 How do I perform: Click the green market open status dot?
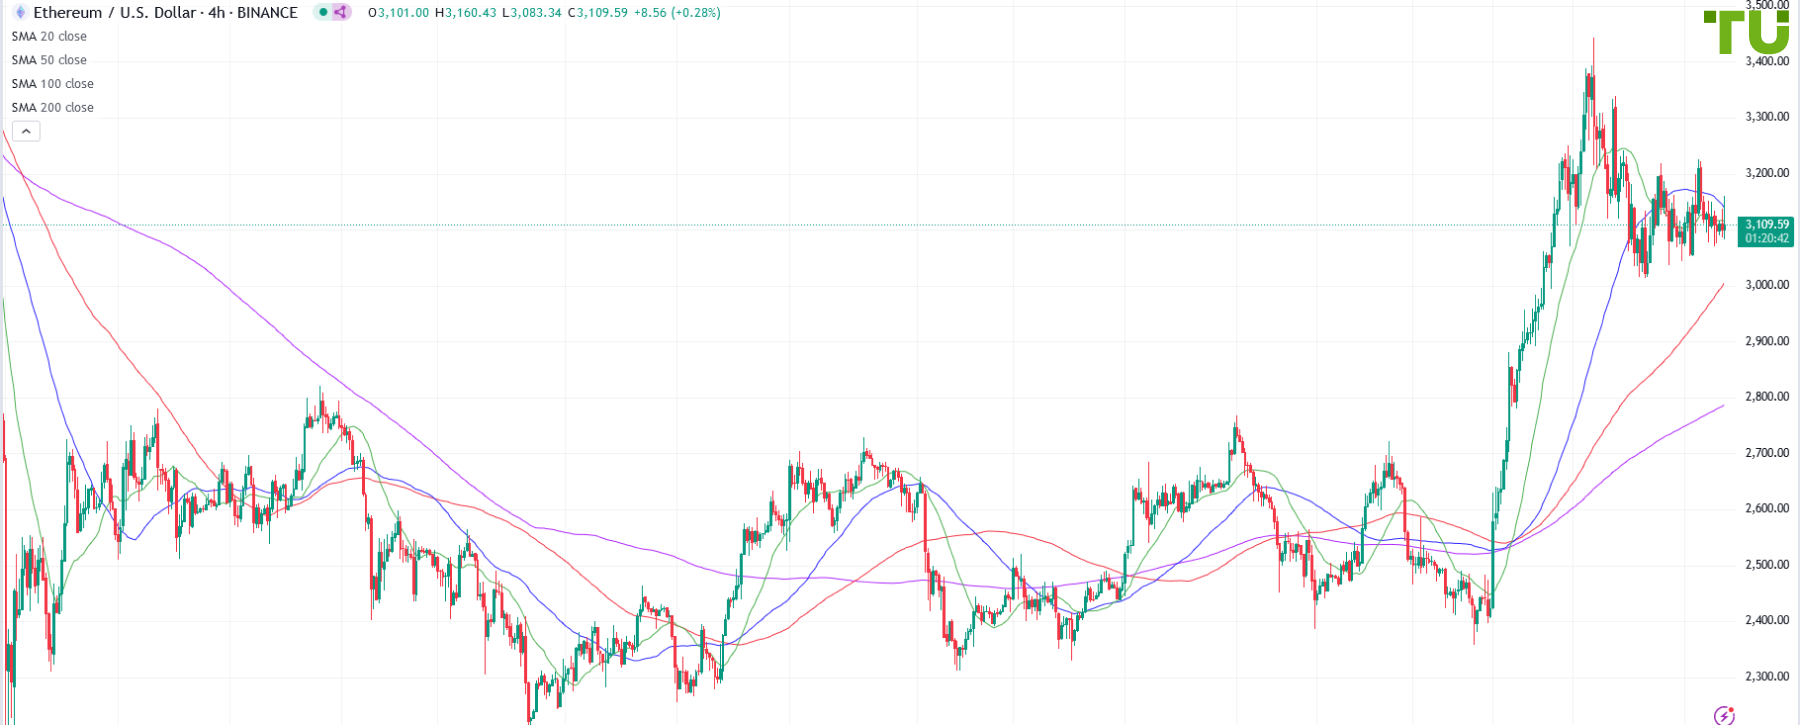pyautogui.click(x=323, y=13)
